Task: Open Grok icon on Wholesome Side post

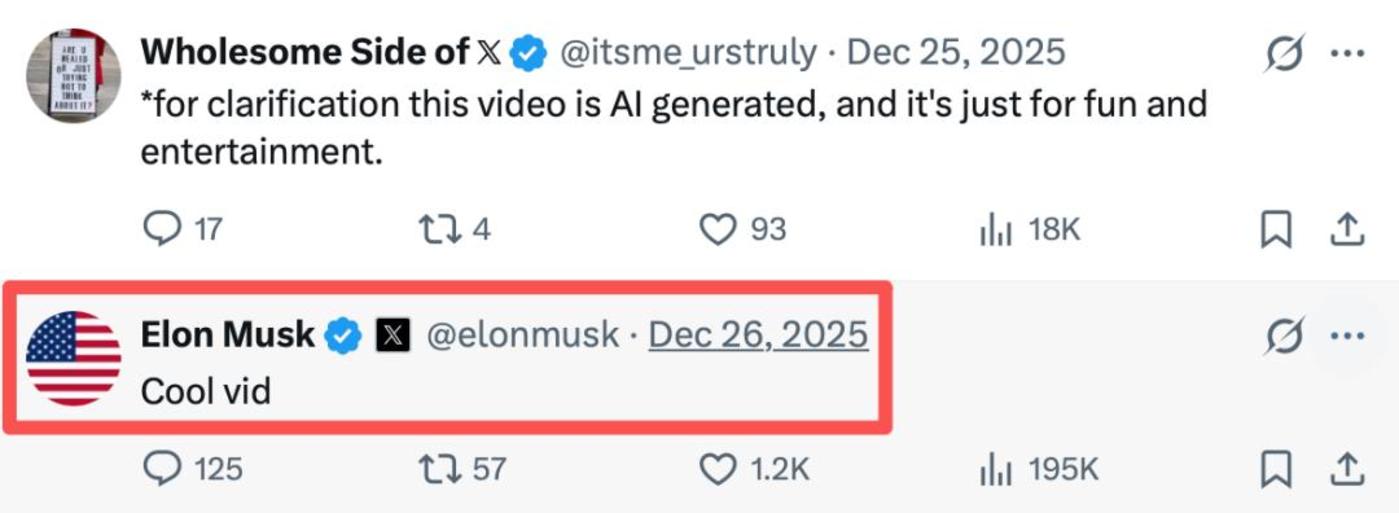Action: (1283, 53)
